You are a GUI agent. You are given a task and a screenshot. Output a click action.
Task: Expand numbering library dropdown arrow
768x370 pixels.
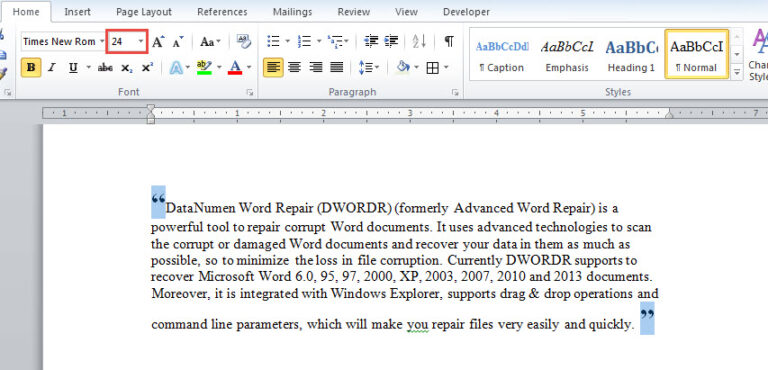319,42
